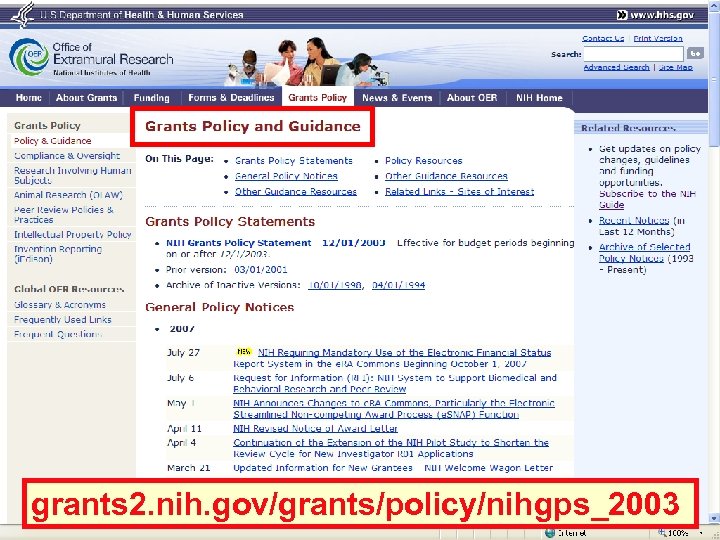Viewport: 720px width, 540px height.
Task: Open Frequent Questions sidebar item
Action: point(58,334)
